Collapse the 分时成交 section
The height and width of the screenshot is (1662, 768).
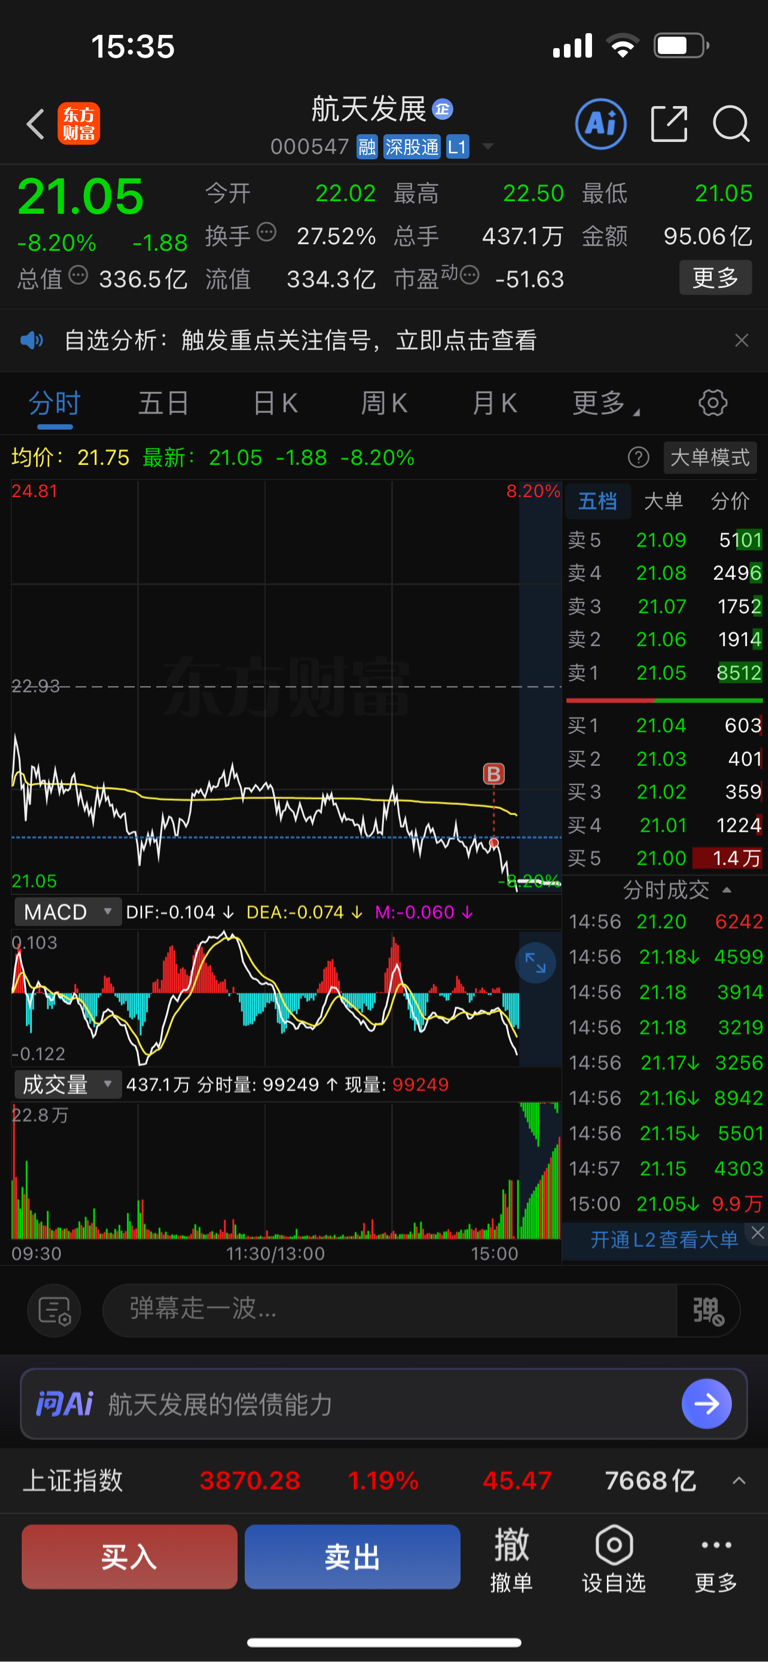pyautogui.click(x=677, y=890)
